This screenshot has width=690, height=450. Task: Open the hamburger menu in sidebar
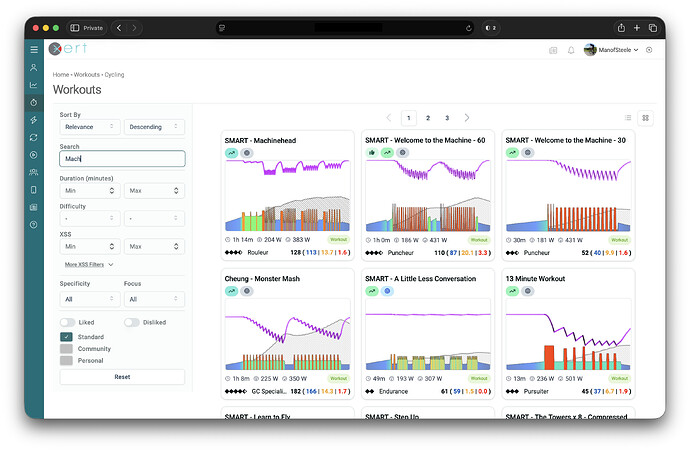(34, 49)
